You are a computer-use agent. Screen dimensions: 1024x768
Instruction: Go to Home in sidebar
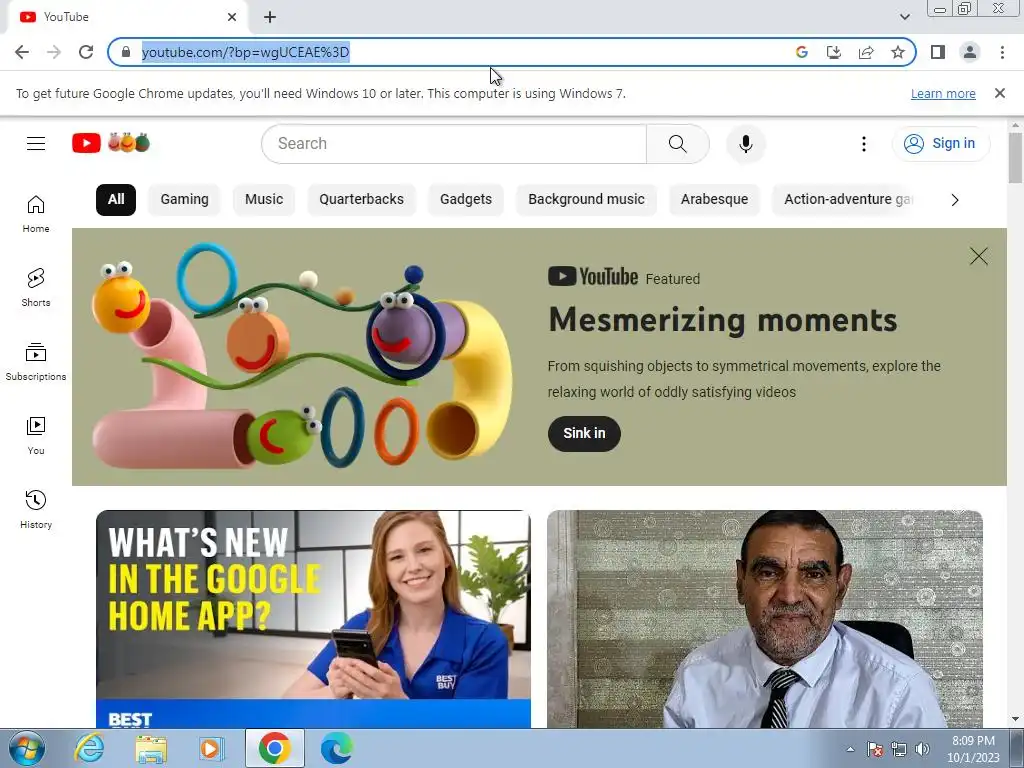pyautogui.click(x=36, y=214)
